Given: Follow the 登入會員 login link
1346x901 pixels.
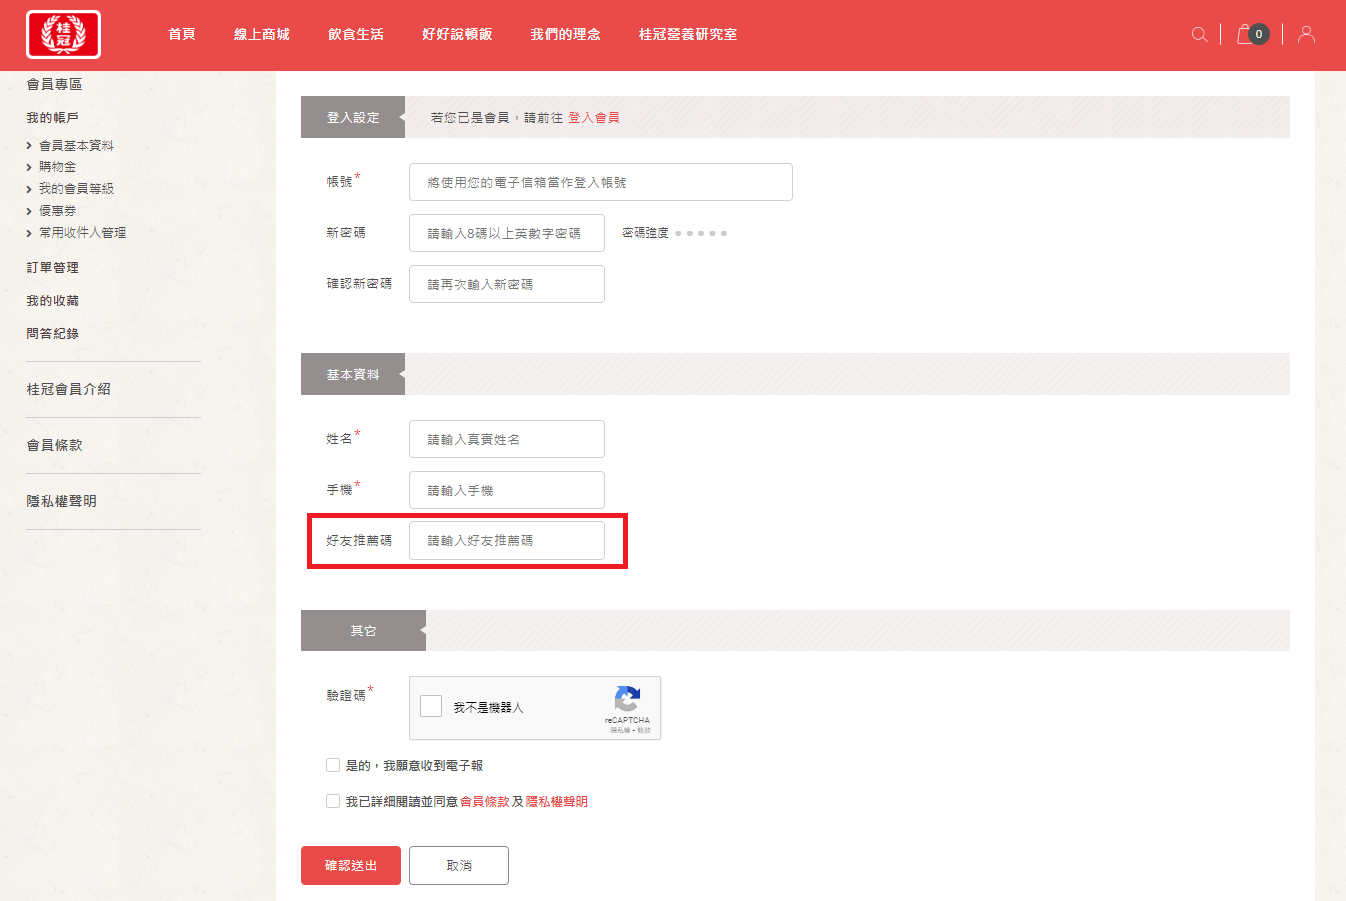Looking at the screenshot, I should click(x=594, y=118).
